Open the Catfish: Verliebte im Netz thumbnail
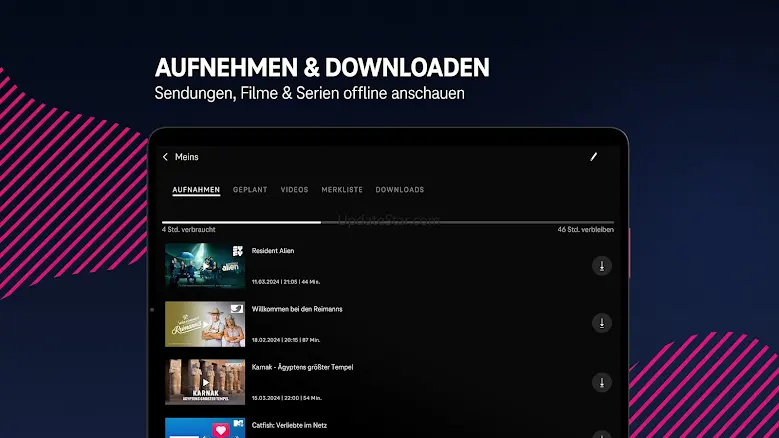779x438 pixels. [205, 428]
